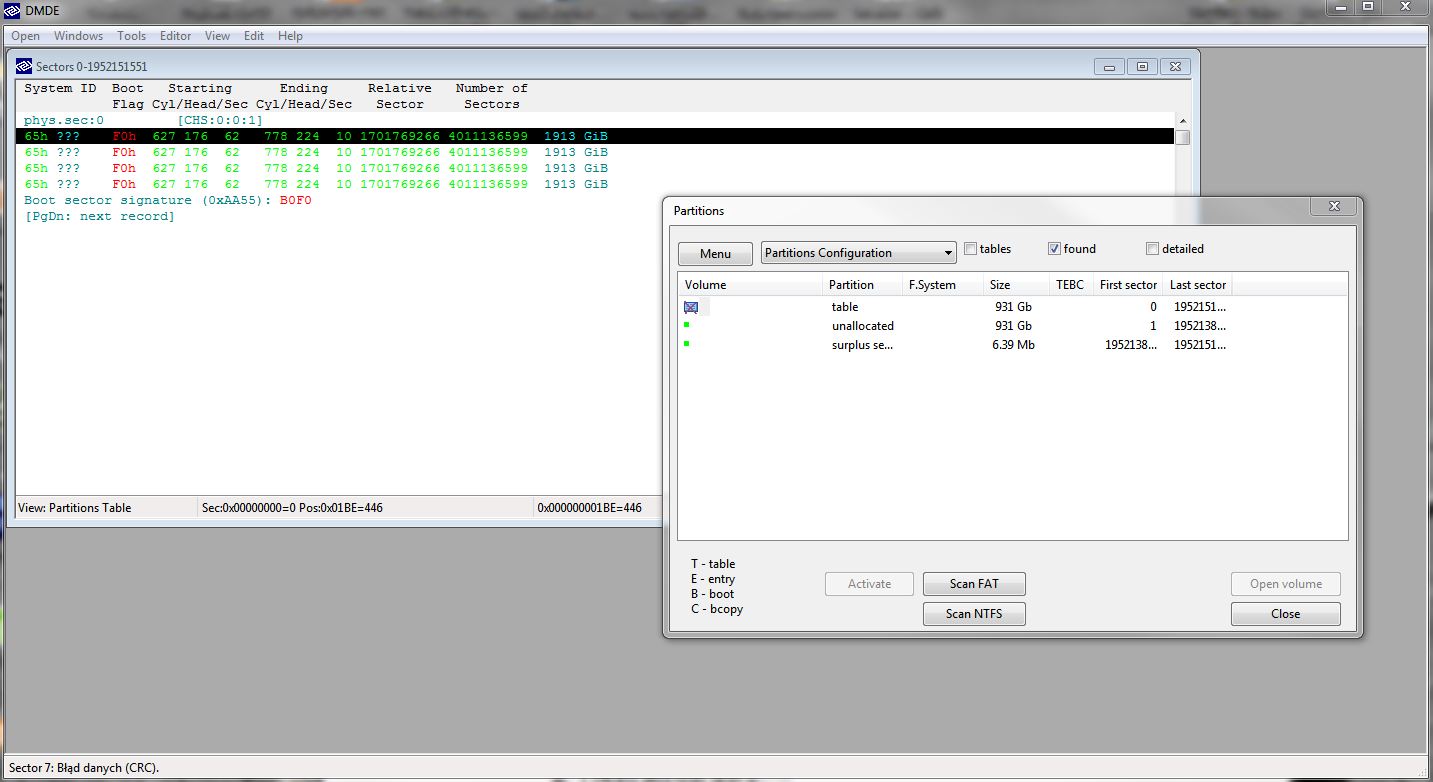This screenshot has height=782, width=1433.
Task: Click the grayed-out Open volume button
Action: (1285, 584)
